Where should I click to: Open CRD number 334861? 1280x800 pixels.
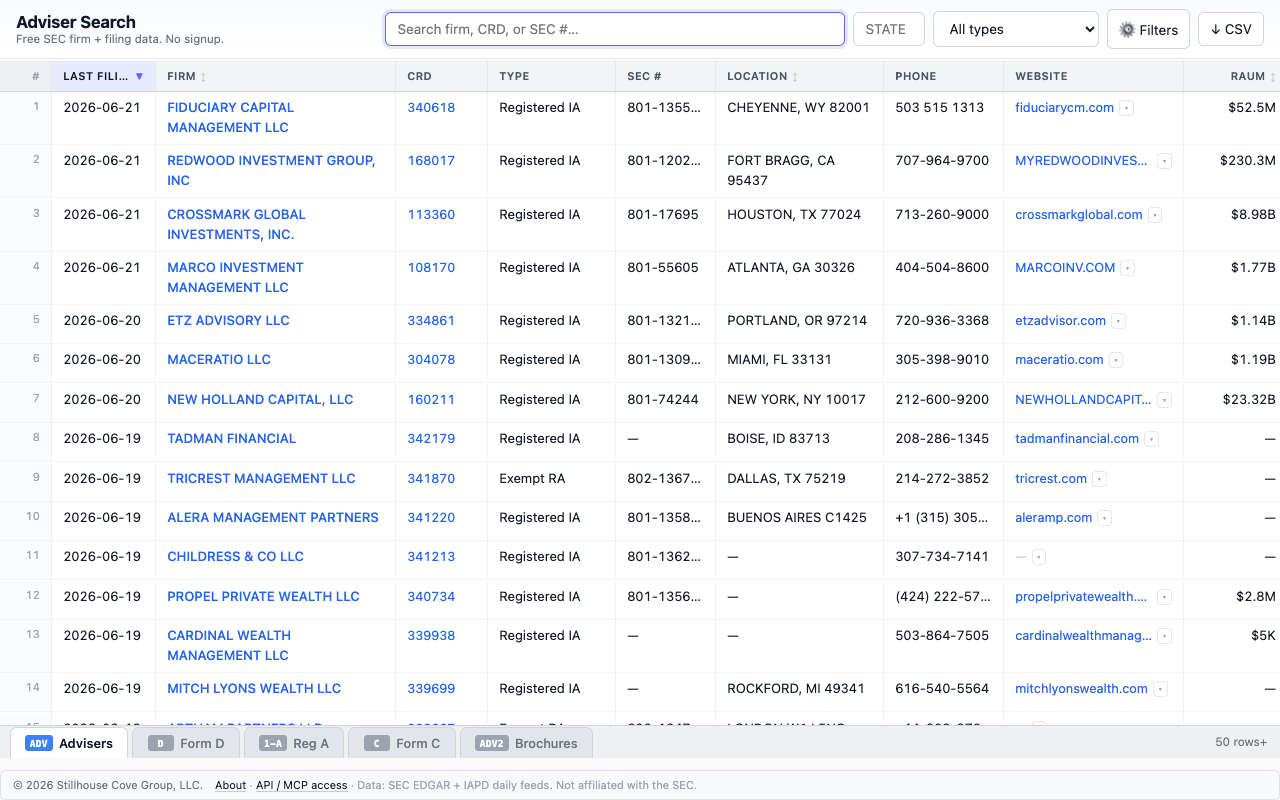pyautogui.click(x=431, y=320)
